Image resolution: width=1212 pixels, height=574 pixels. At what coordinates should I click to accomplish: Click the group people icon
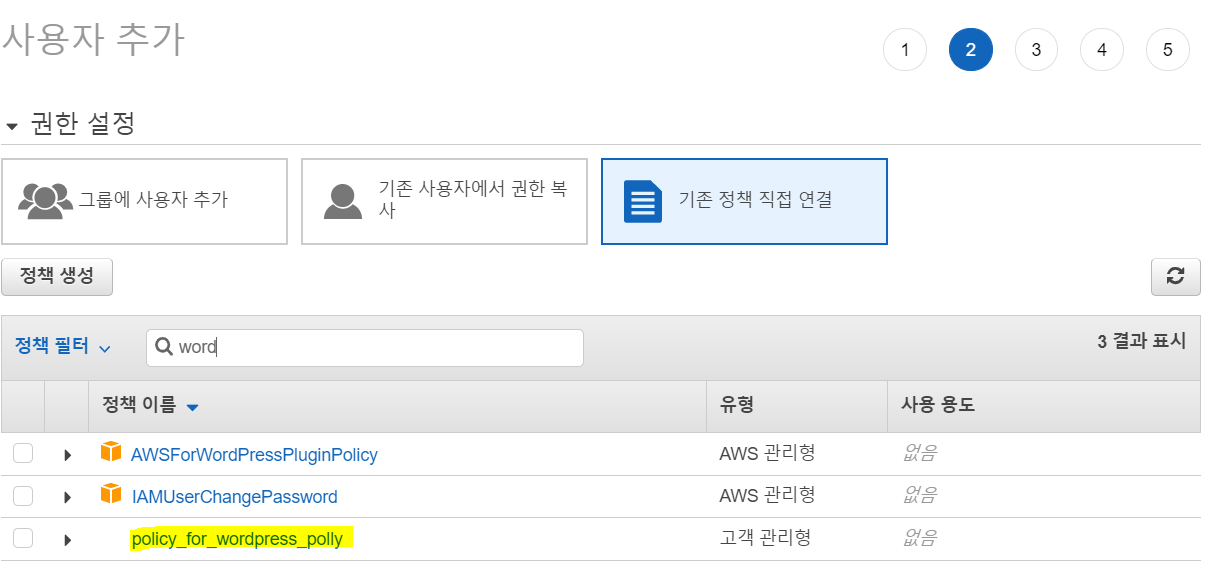(x=46, y=200)
